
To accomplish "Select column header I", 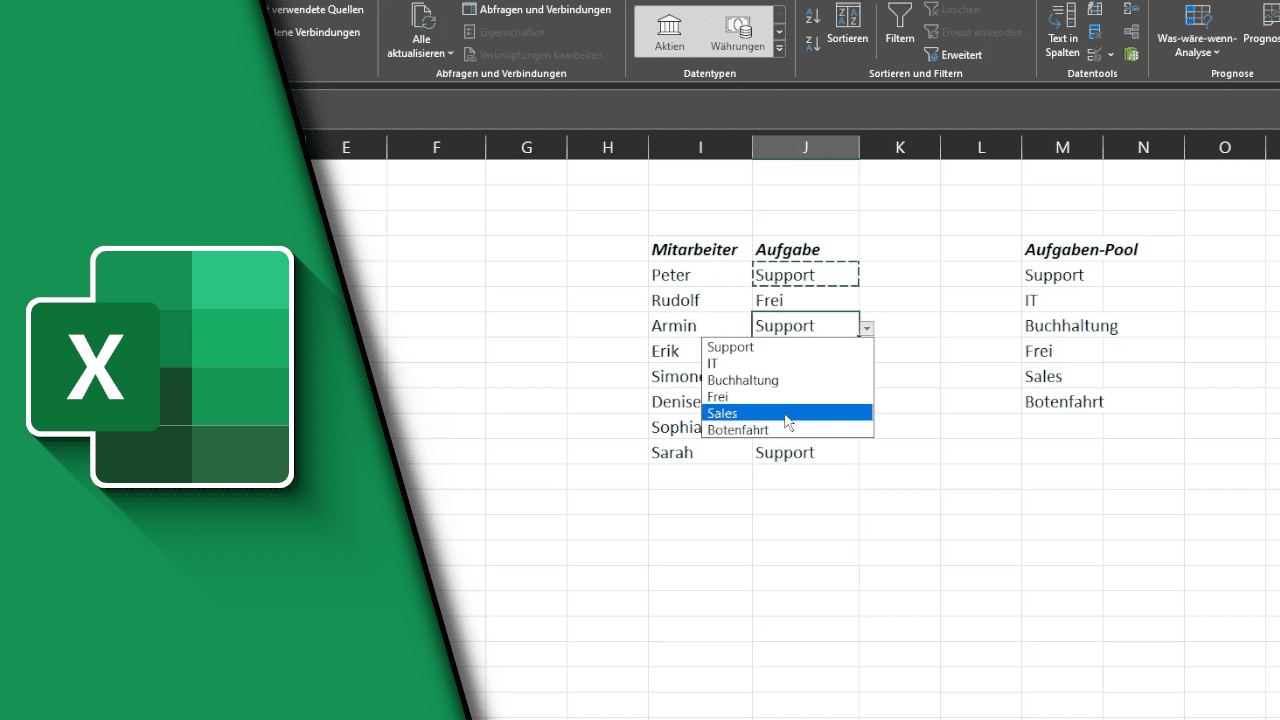I will pyautogui.click(x=700, y=147).
